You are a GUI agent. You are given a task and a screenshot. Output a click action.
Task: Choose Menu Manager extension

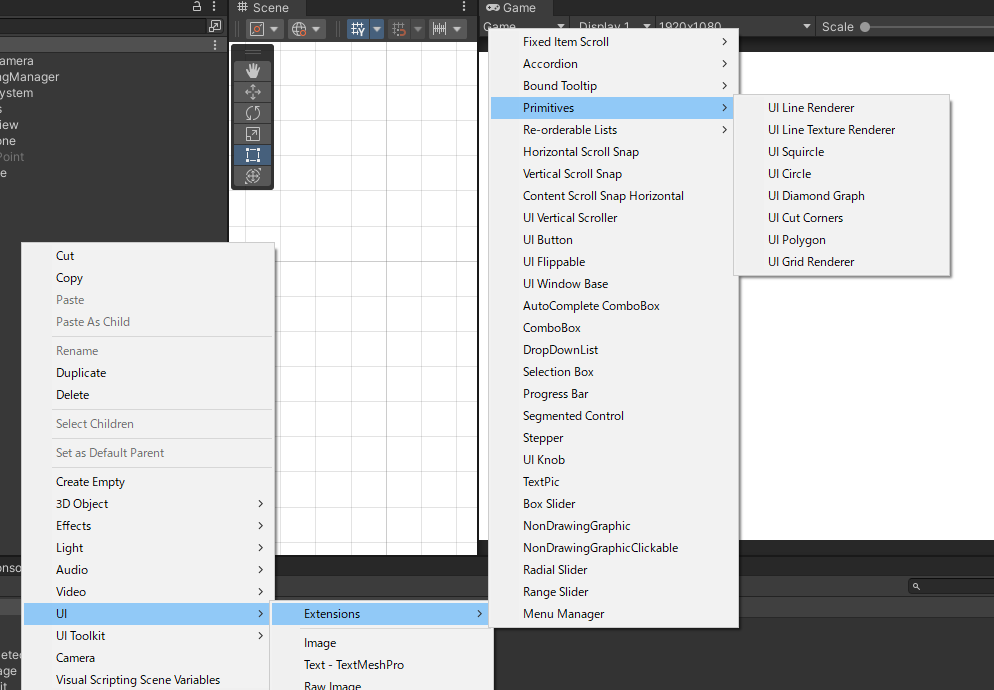coord(614,614)
